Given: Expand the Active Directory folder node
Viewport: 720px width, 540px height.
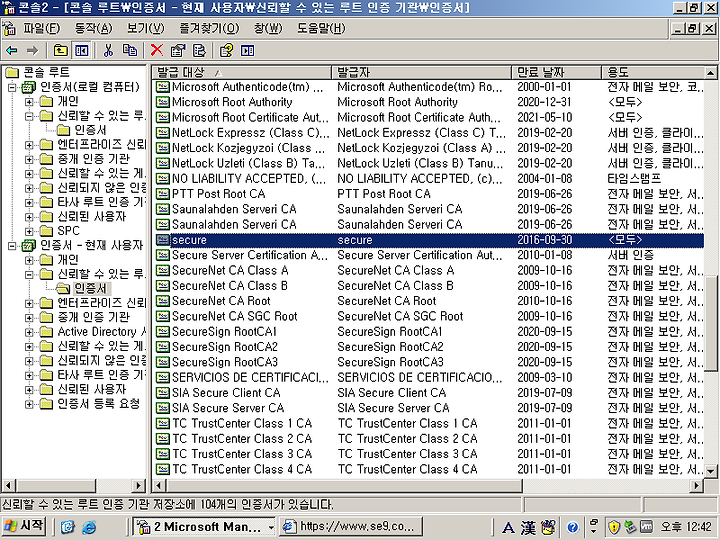Looking at the screenshot, I should (x=29, y=332).
